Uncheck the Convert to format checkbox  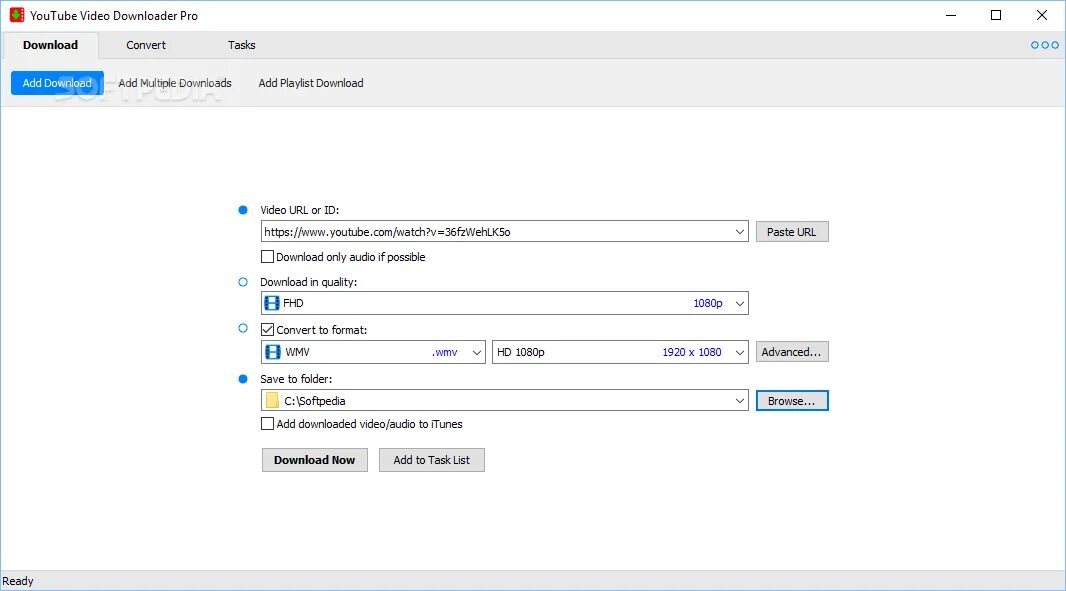pyautogui.click(x=268, y=330)
